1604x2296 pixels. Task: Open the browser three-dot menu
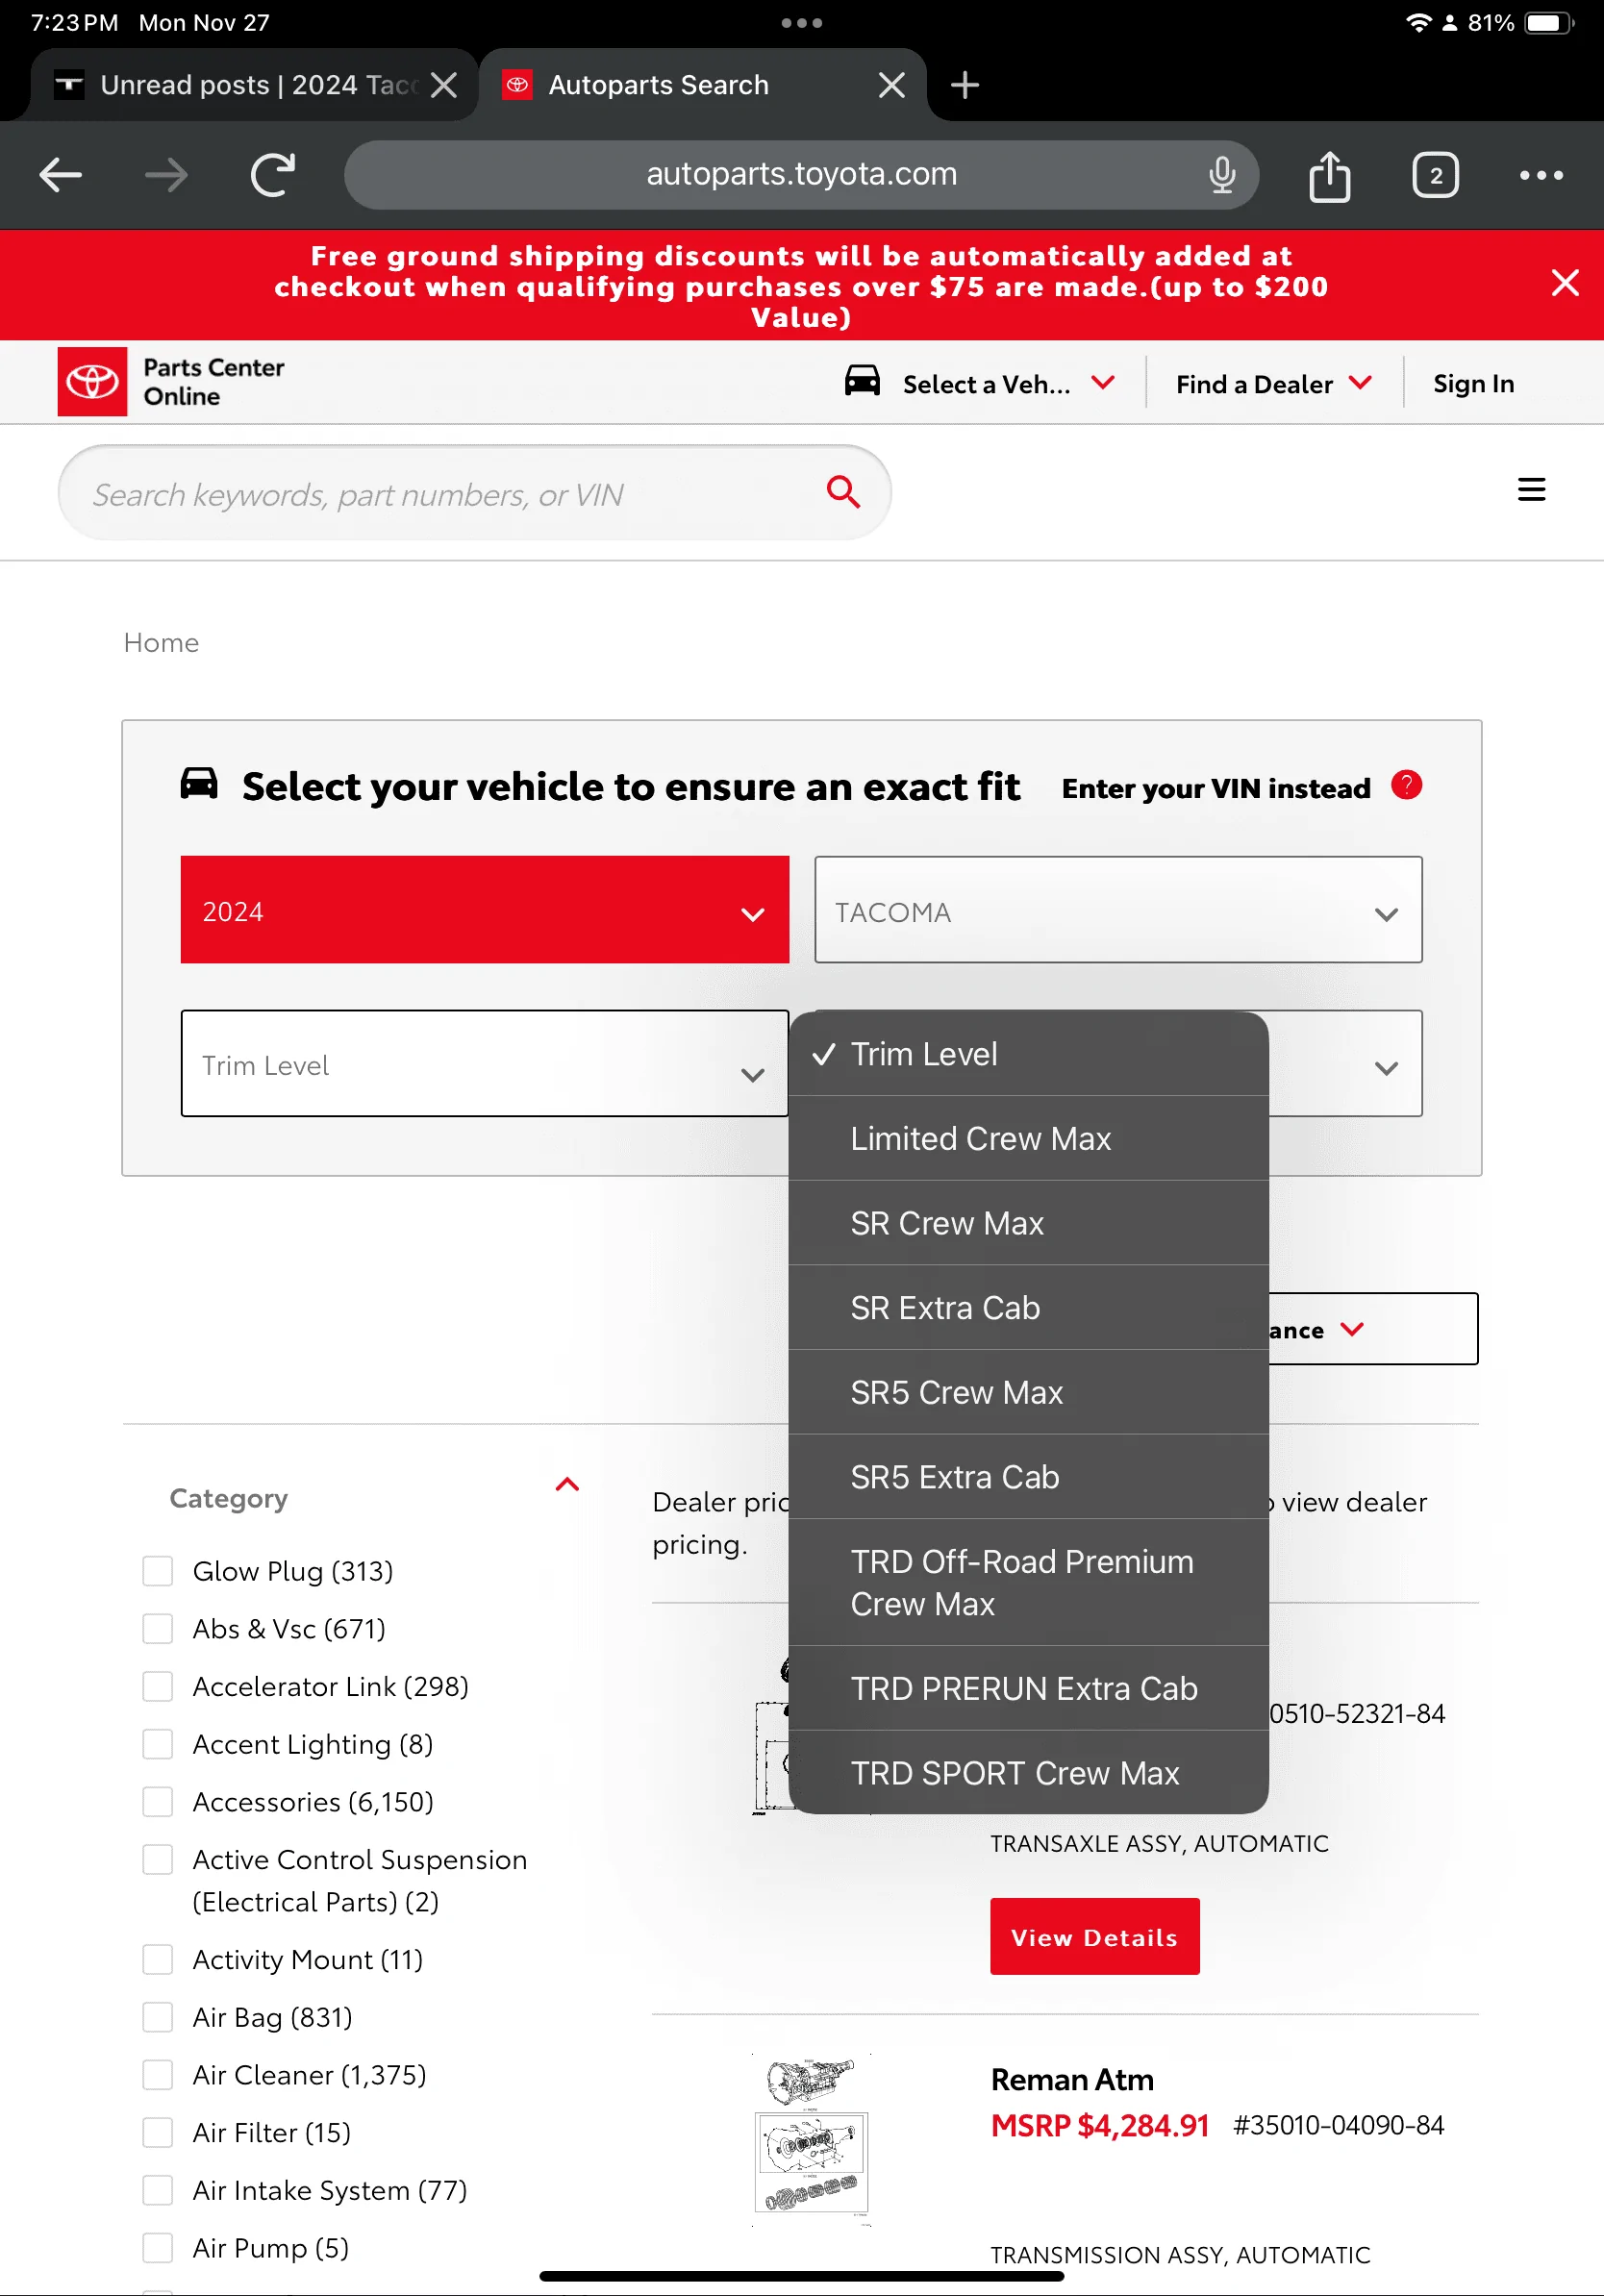tap(1541, 175)
